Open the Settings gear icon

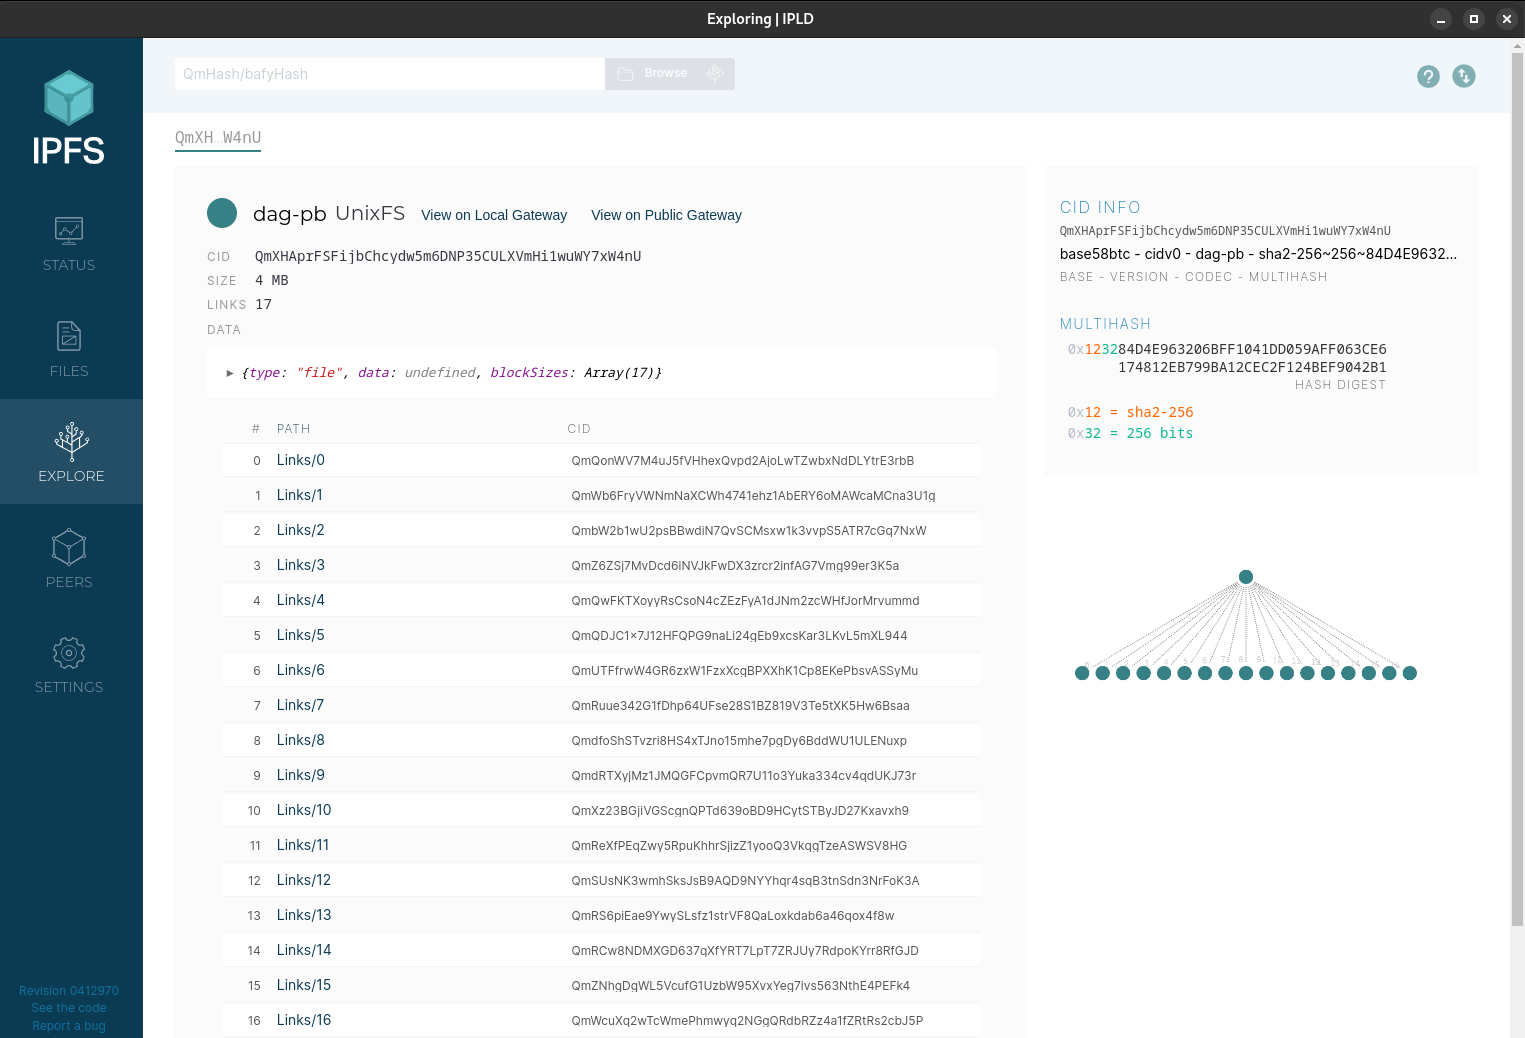(x=69, y=653)
